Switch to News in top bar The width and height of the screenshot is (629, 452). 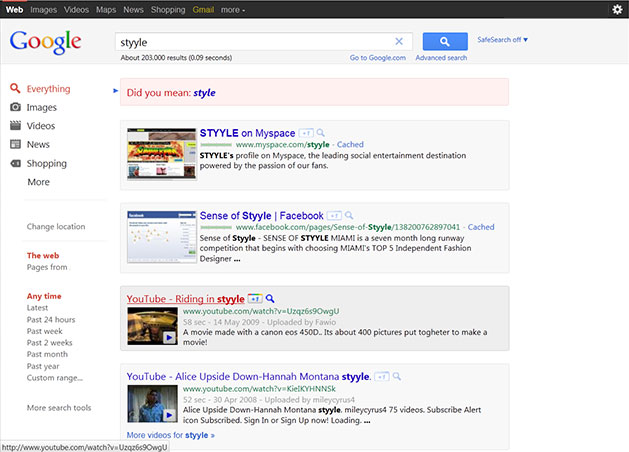tap(133, 10)
